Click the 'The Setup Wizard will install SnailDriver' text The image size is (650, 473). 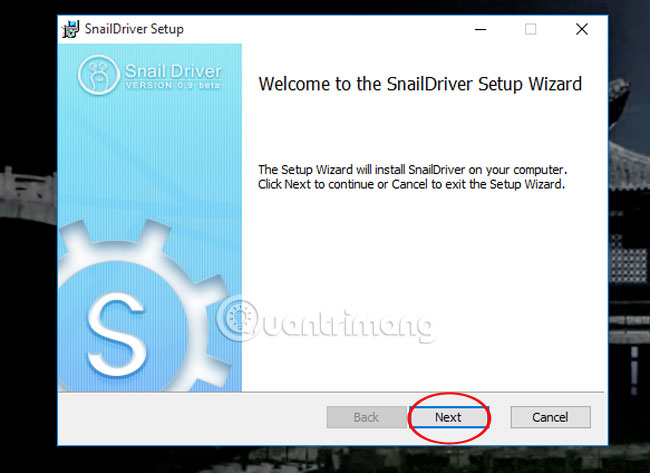point(413,170)
